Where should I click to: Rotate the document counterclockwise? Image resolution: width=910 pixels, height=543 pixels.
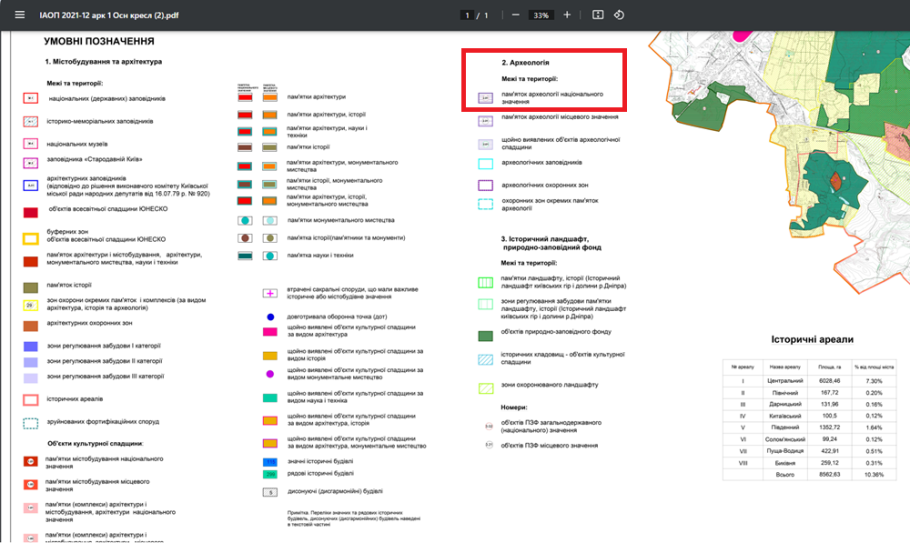[619, 15]
